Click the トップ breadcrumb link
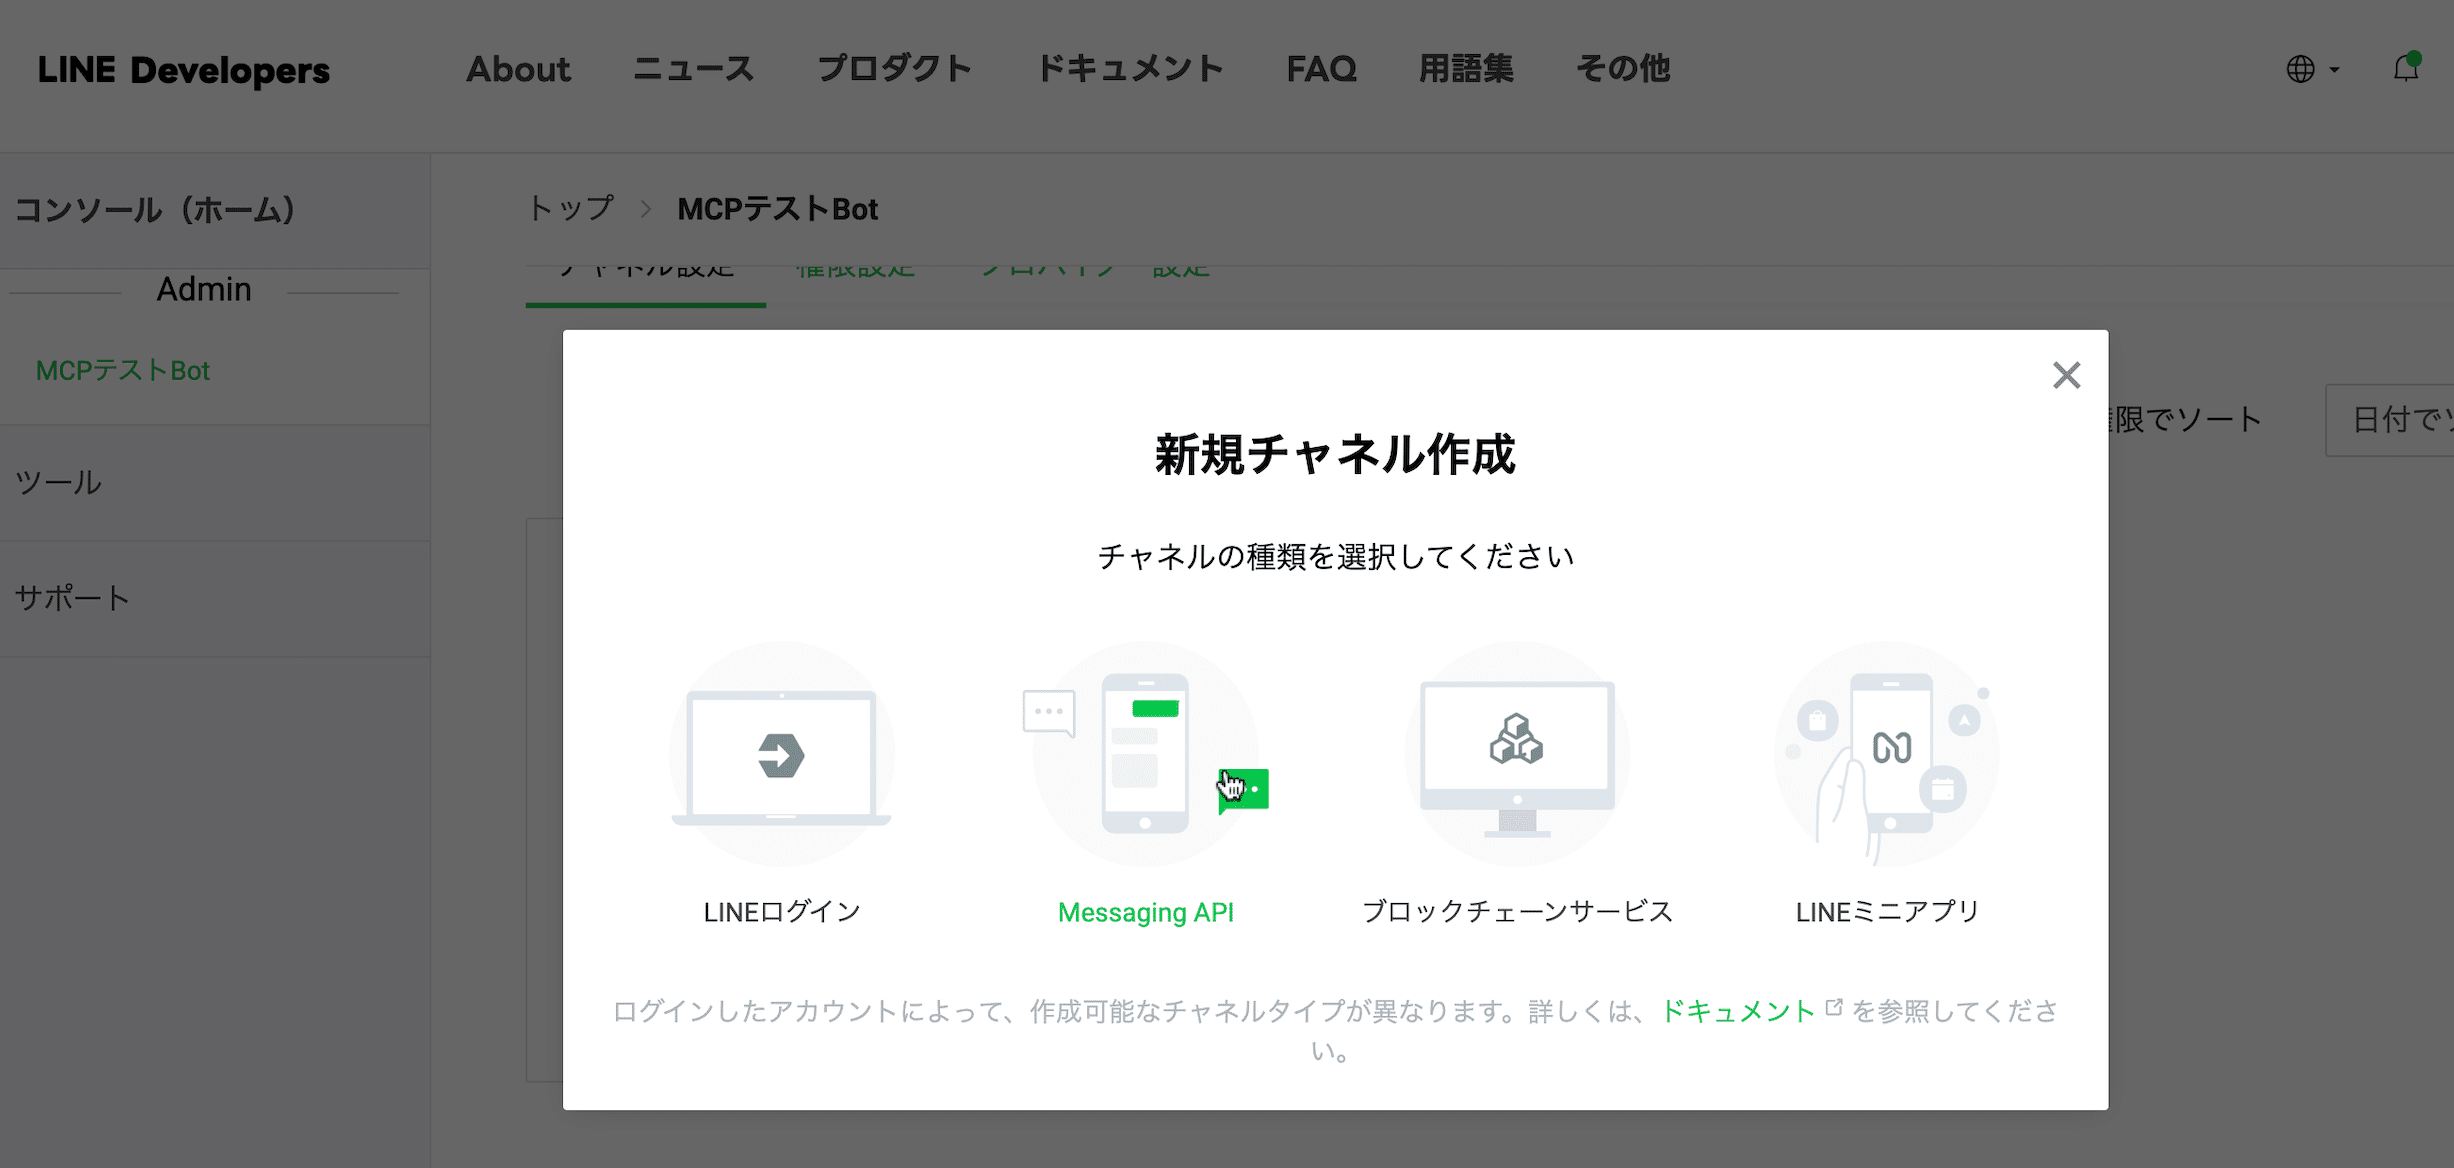 pyautogui.click(x=570, y=209)
